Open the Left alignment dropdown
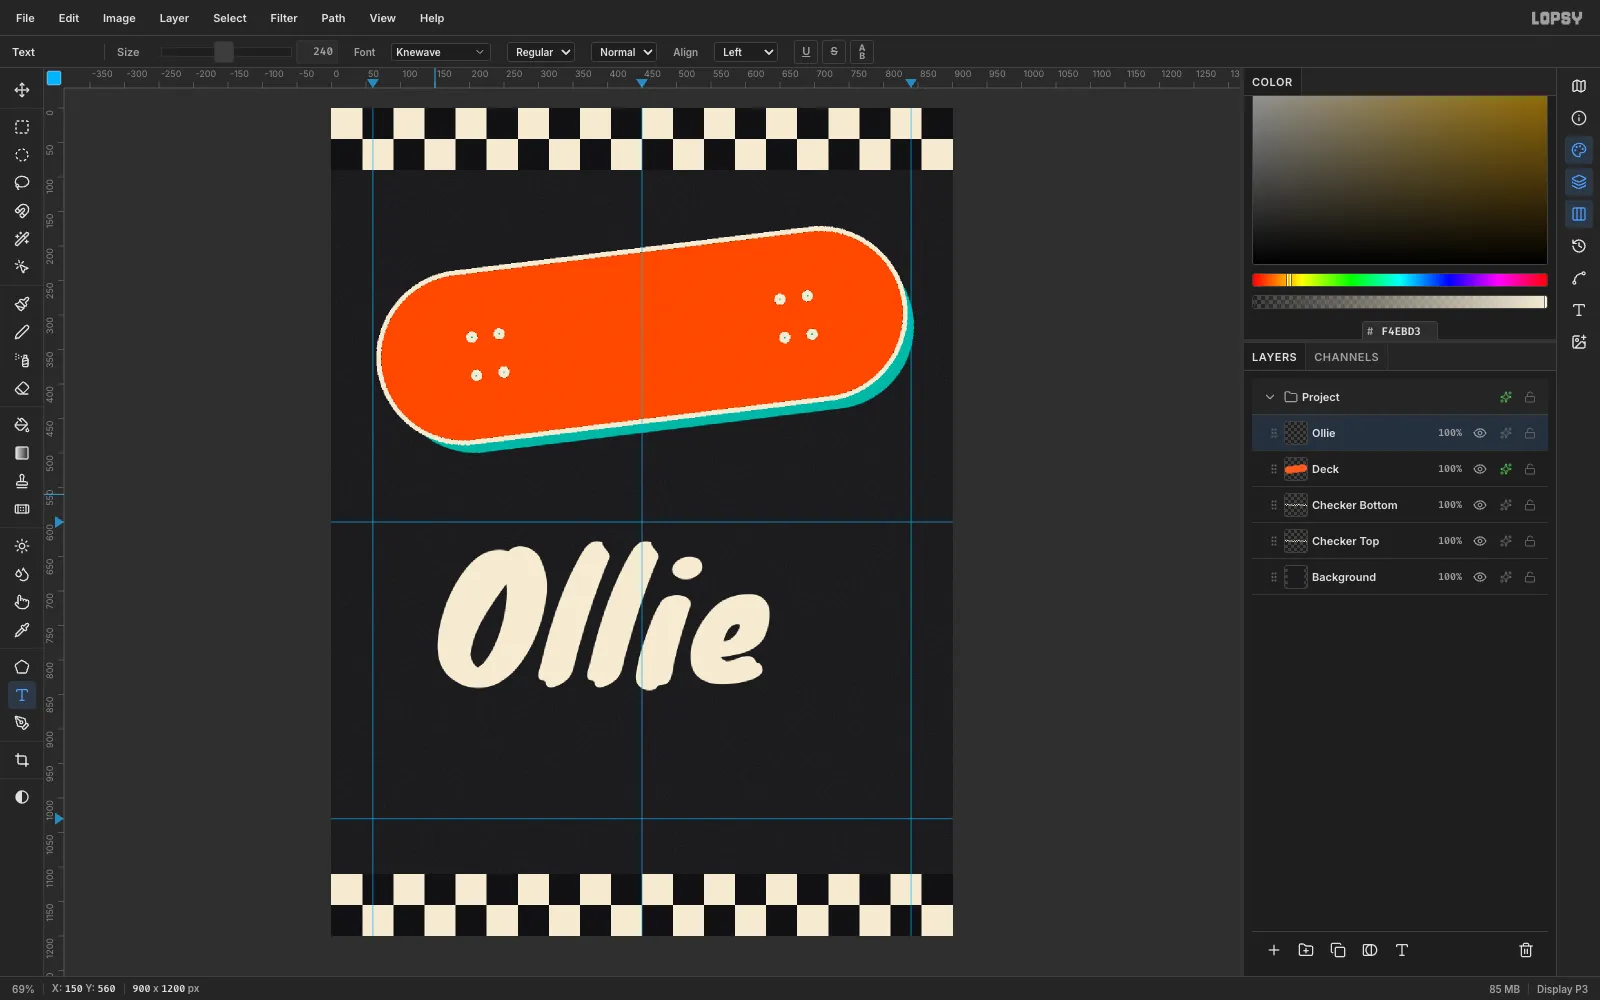Screen dimensions: 1600x1000 click(x=746, y=52)
